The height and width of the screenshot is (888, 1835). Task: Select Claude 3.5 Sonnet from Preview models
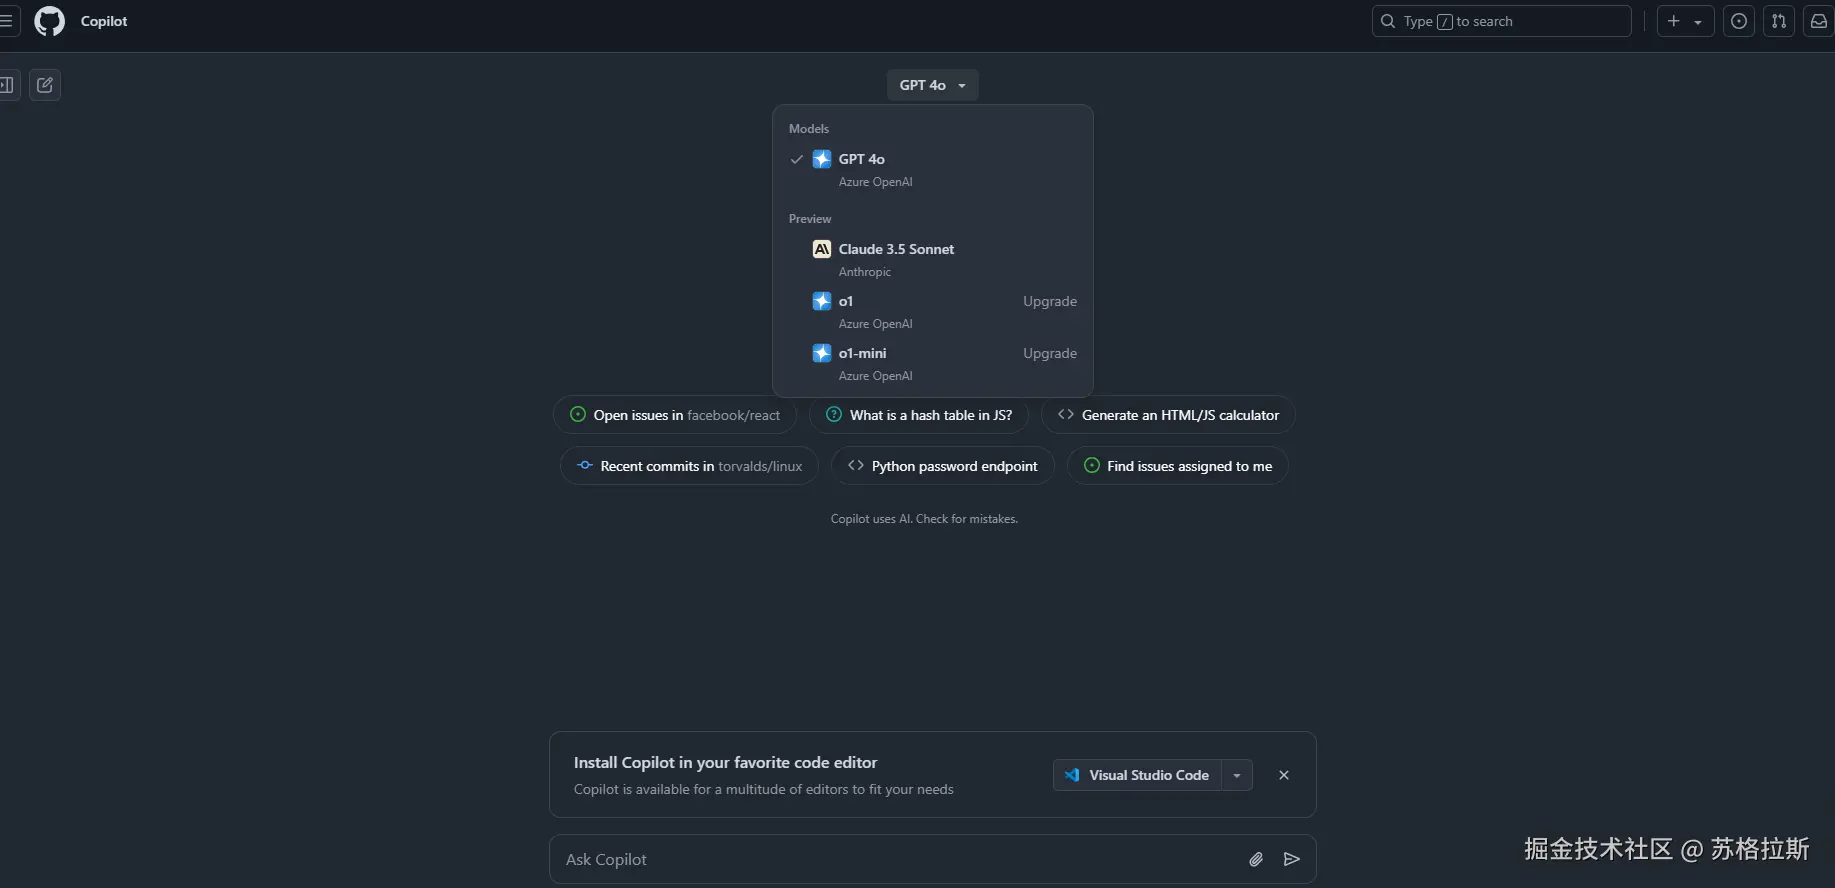coord(933,259)
